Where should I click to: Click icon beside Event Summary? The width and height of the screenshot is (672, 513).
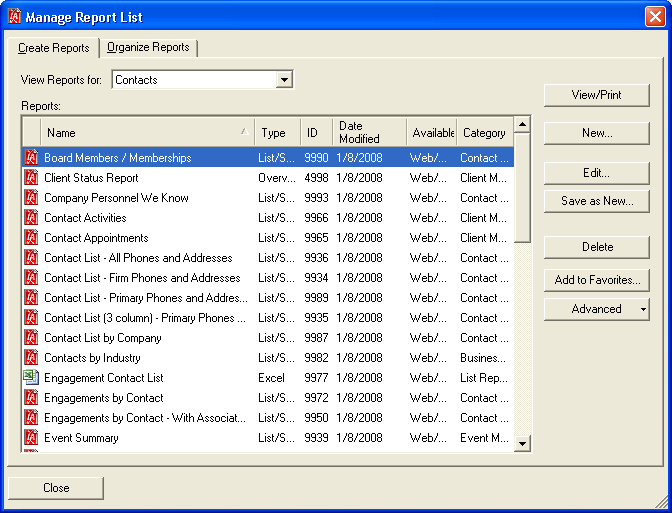[31, 438]
